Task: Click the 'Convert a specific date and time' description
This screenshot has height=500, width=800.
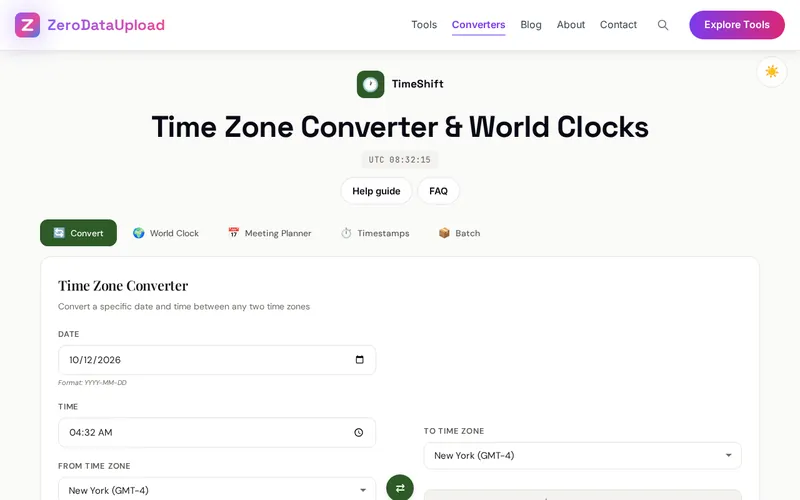Action: (x=184, y=307)
